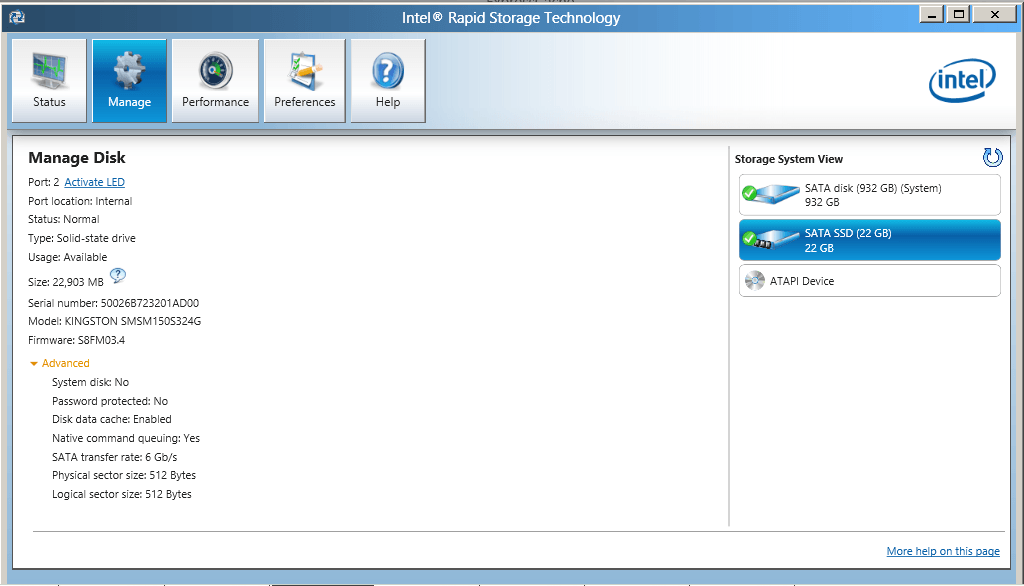
Task: Click the Model: KINGSTON SMSM150S324G text
Action: click(x=114, y=321)
